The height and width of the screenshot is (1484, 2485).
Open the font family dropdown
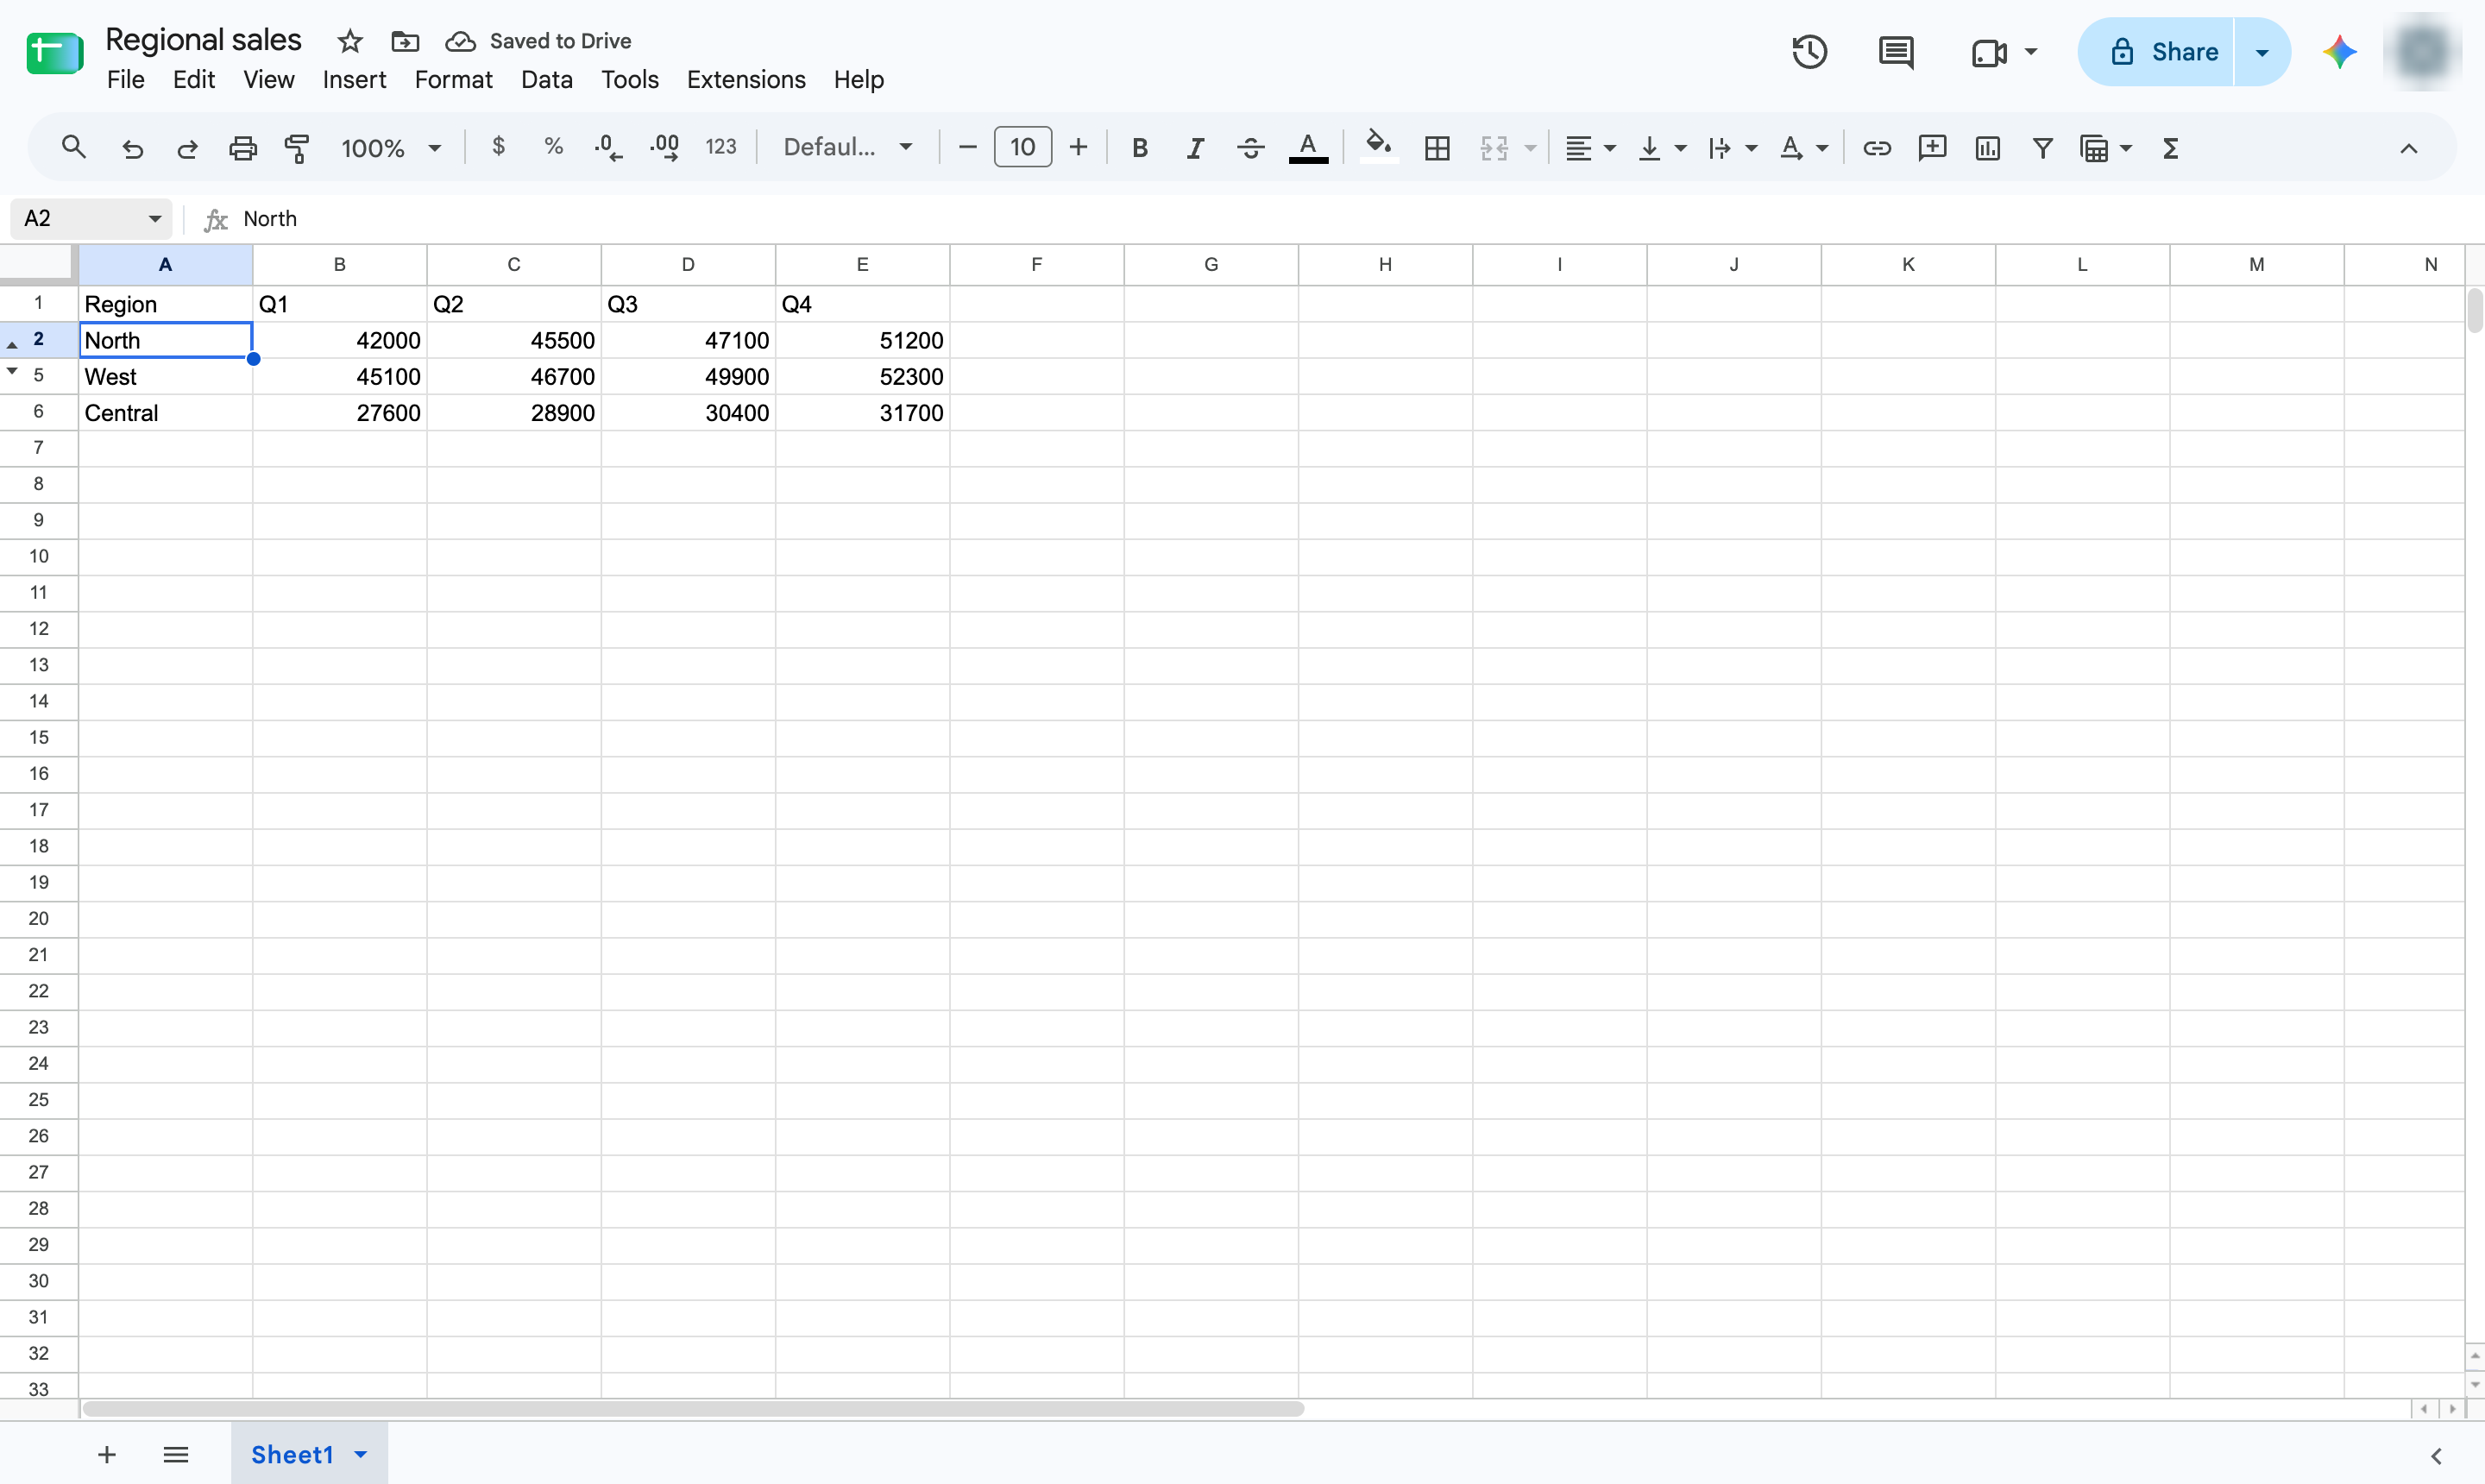tap(848, 147)
